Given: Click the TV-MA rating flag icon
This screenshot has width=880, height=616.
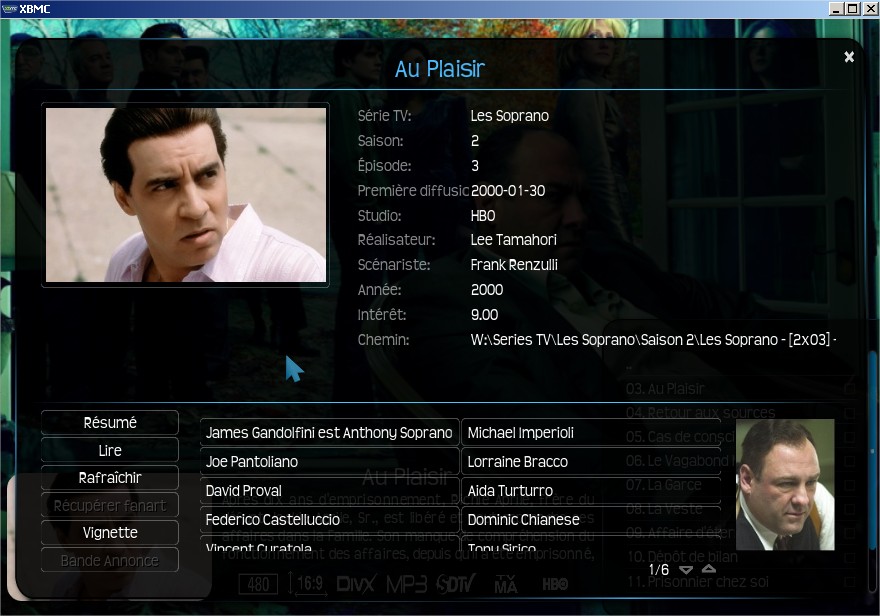Looking at the screenshot, I should (506, 585).
